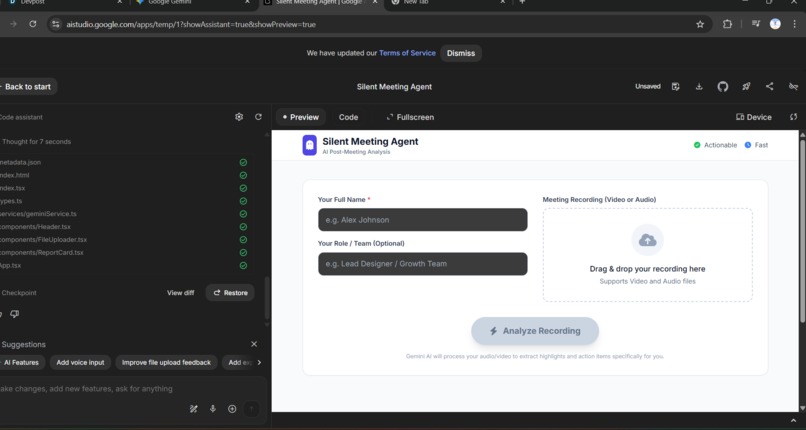Image resolution: width=806 pixels, height=430 pixels.
Task: Open the Terms of Service link
Action: [x=407, y=53]
